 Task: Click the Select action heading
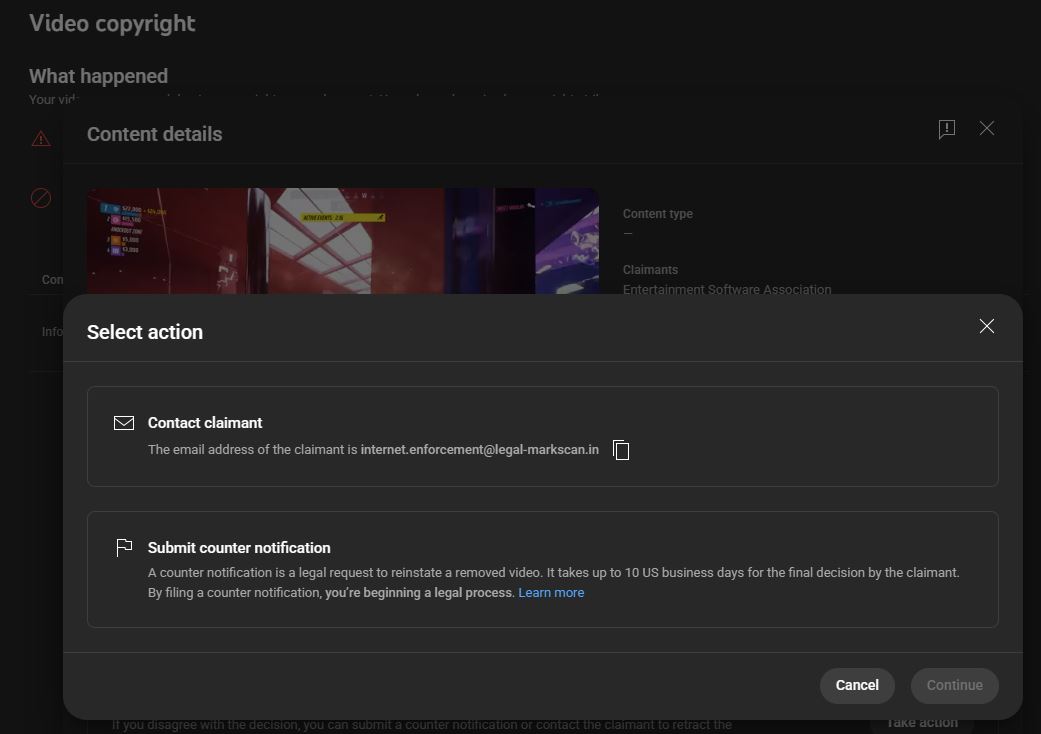pos(145,332)
